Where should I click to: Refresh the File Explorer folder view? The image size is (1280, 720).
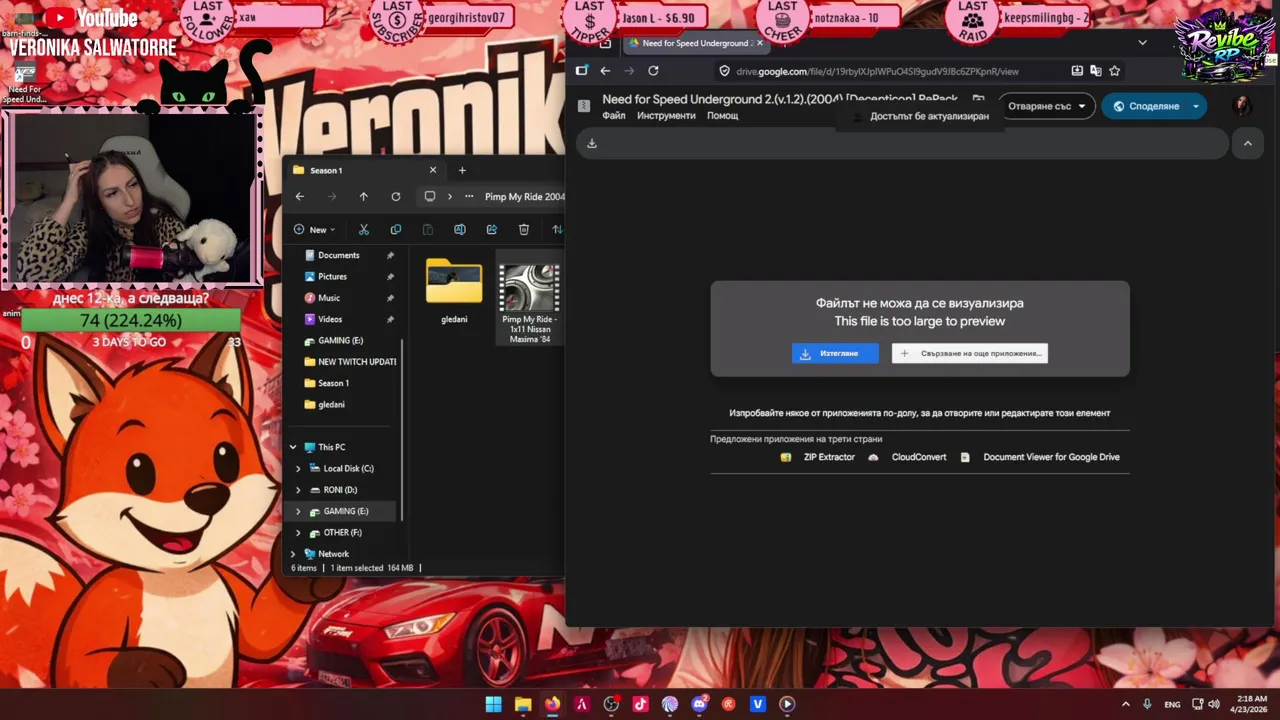pos(396,196)
